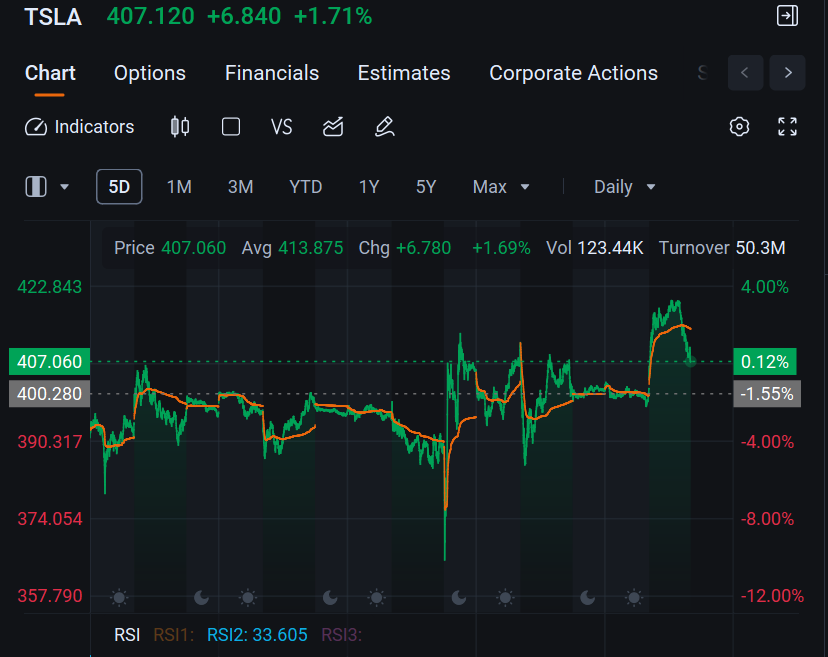Switch chart style with the candlestick icon
This screenshot has height=657, width=828.
180,127
